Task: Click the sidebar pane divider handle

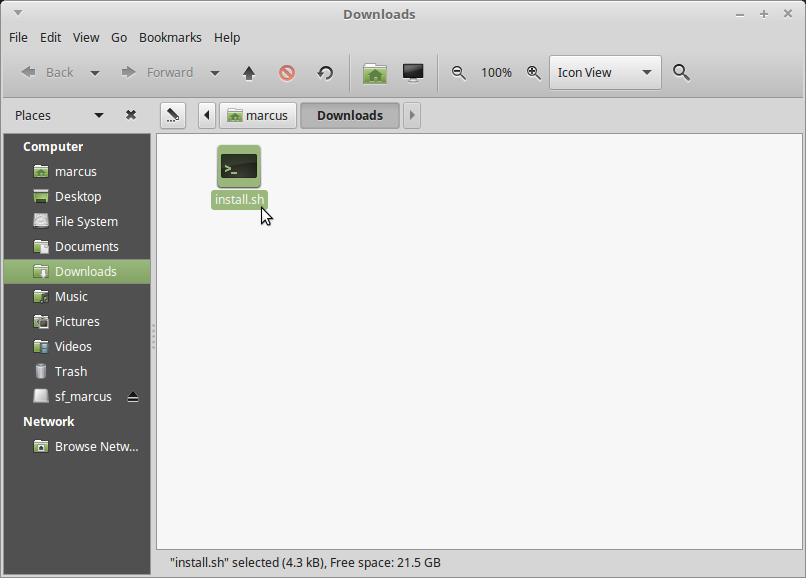Action: coord(153,337)
